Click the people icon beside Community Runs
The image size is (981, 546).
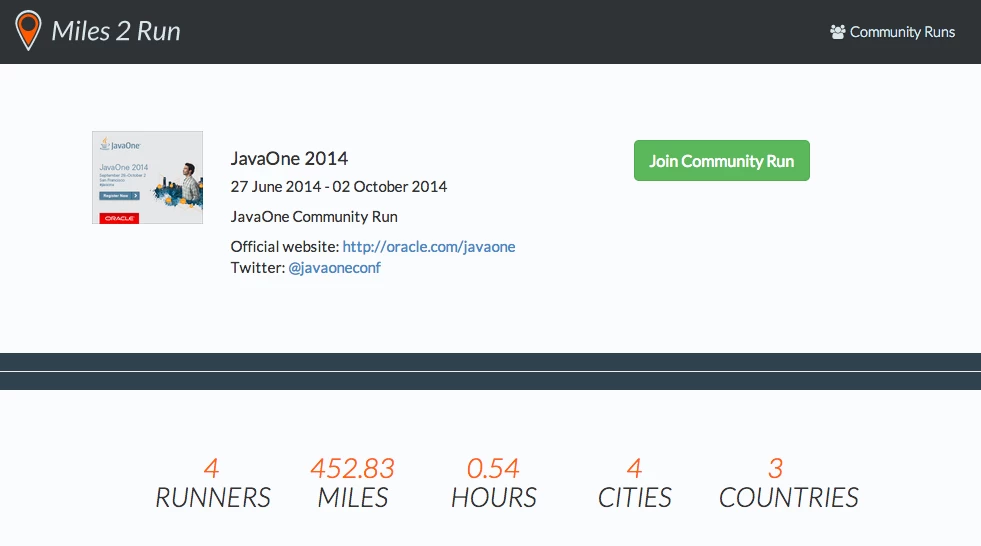click(x=837, y=32)
